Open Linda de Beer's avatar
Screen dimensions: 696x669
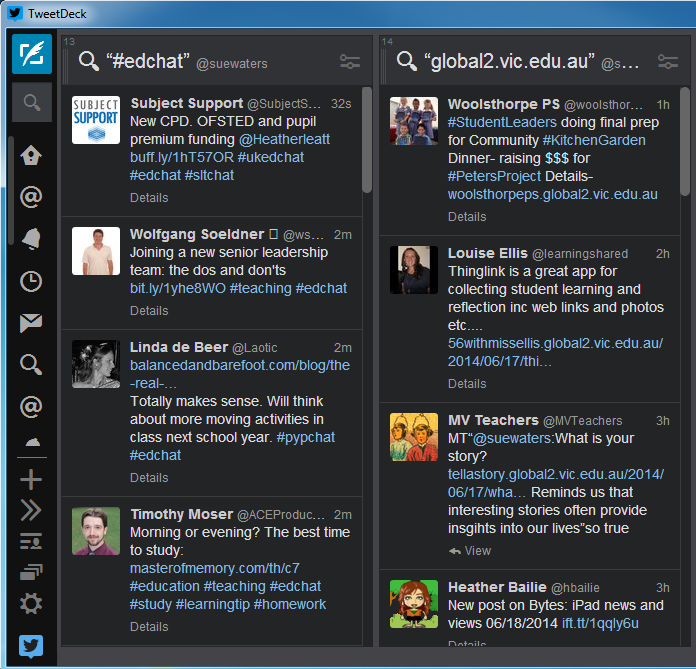(x=96, y=364)
